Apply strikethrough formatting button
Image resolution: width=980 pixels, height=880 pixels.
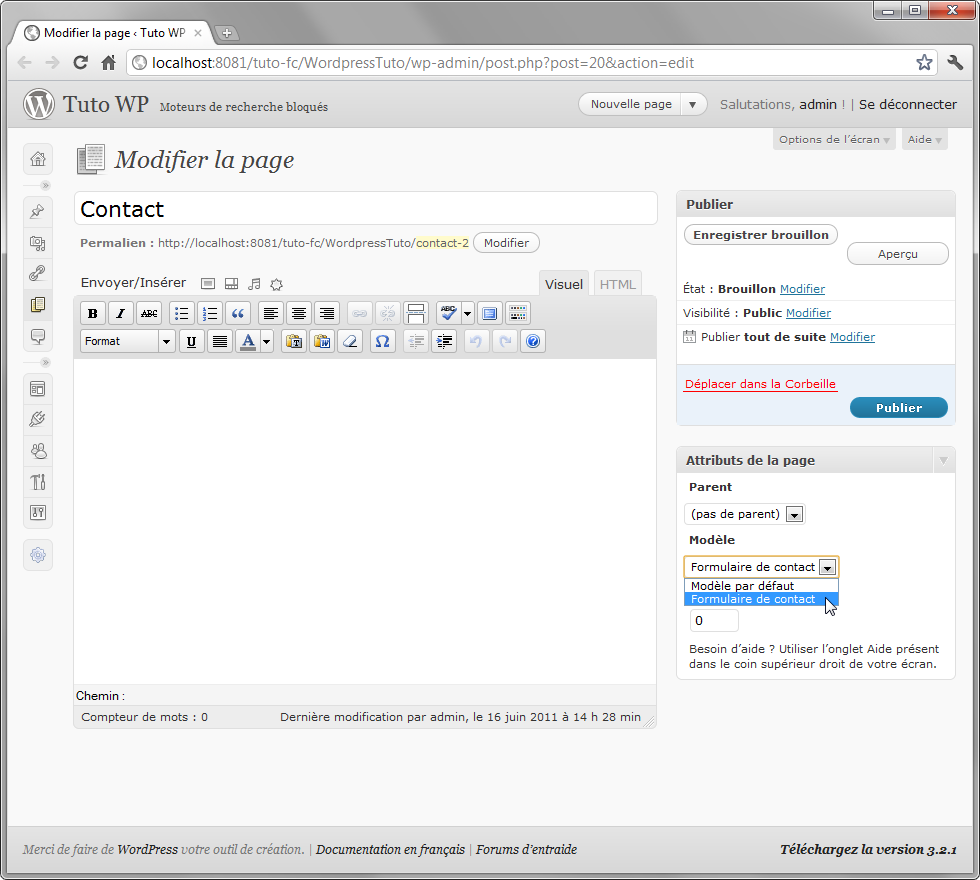pyautogui.click(x=149, y=313)
